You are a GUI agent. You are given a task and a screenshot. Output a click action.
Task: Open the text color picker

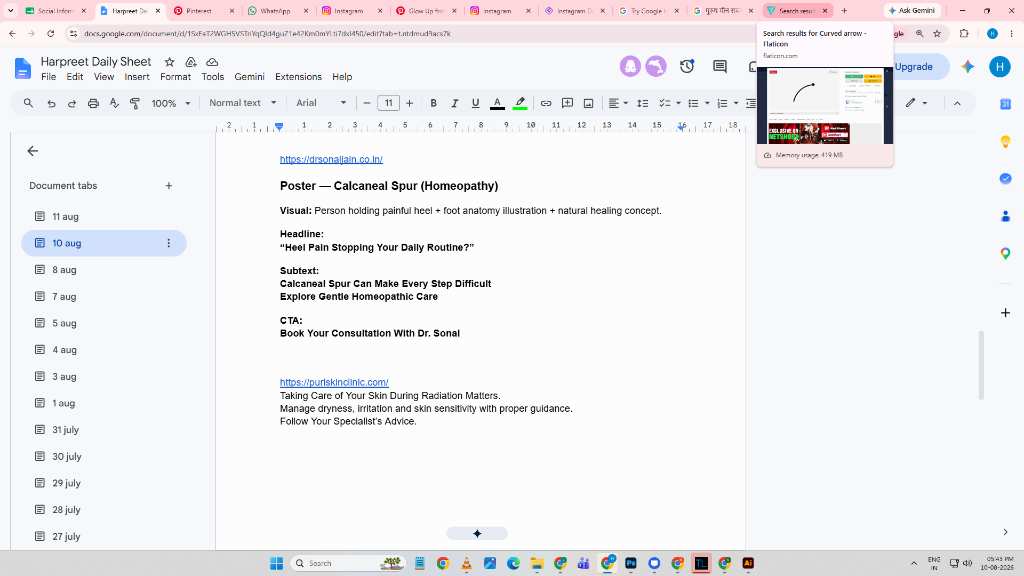[x=497, y=103]
